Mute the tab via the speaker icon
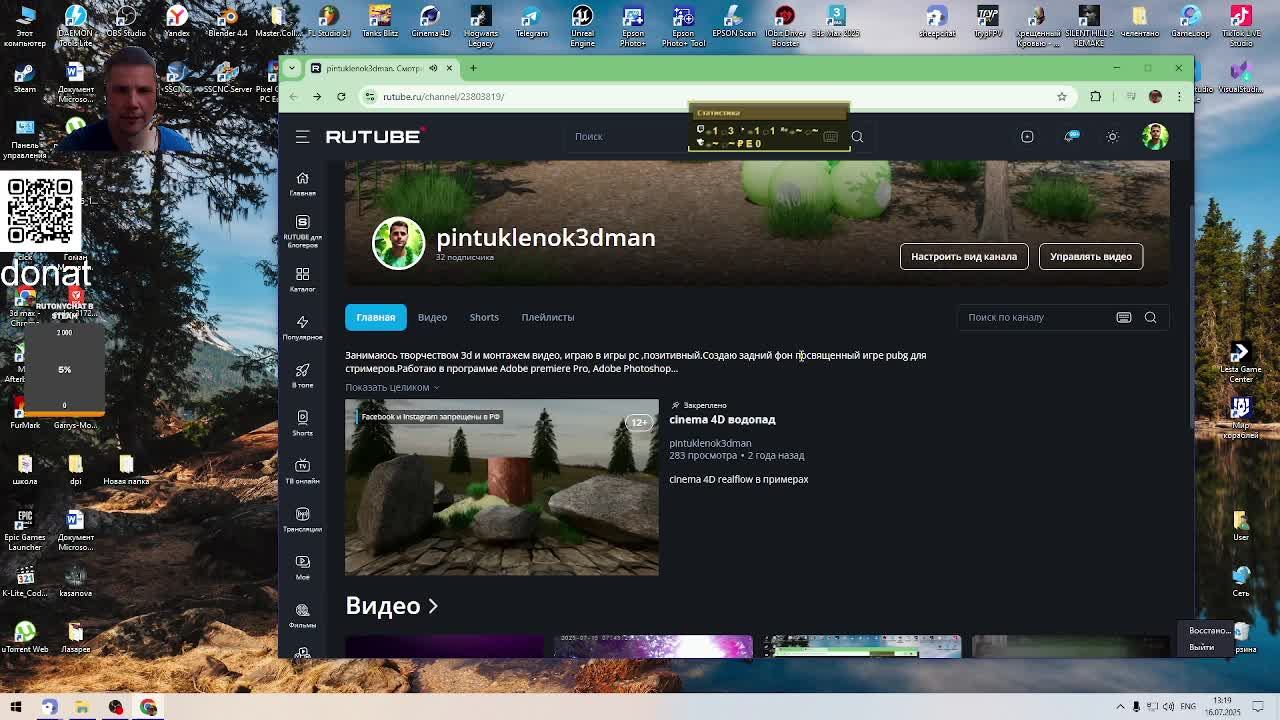This screenshot has width=1280, height=720. pyautogui.click(x=433, y=68)
